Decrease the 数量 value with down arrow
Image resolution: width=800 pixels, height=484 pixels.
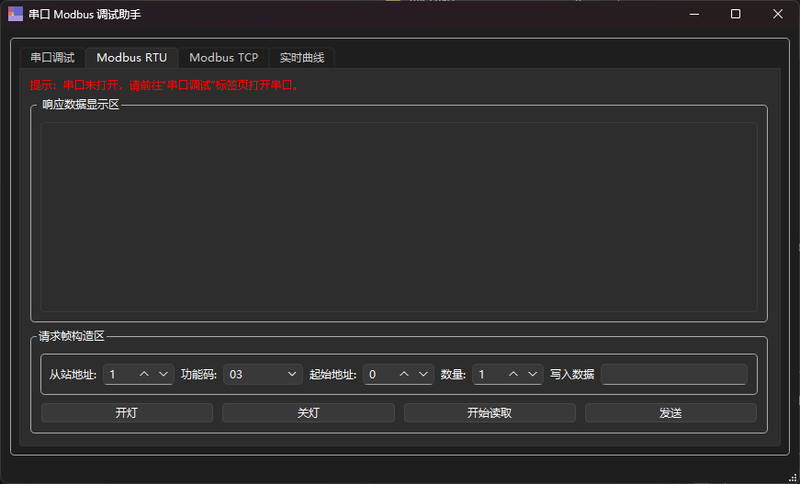[x=532, y=374]
